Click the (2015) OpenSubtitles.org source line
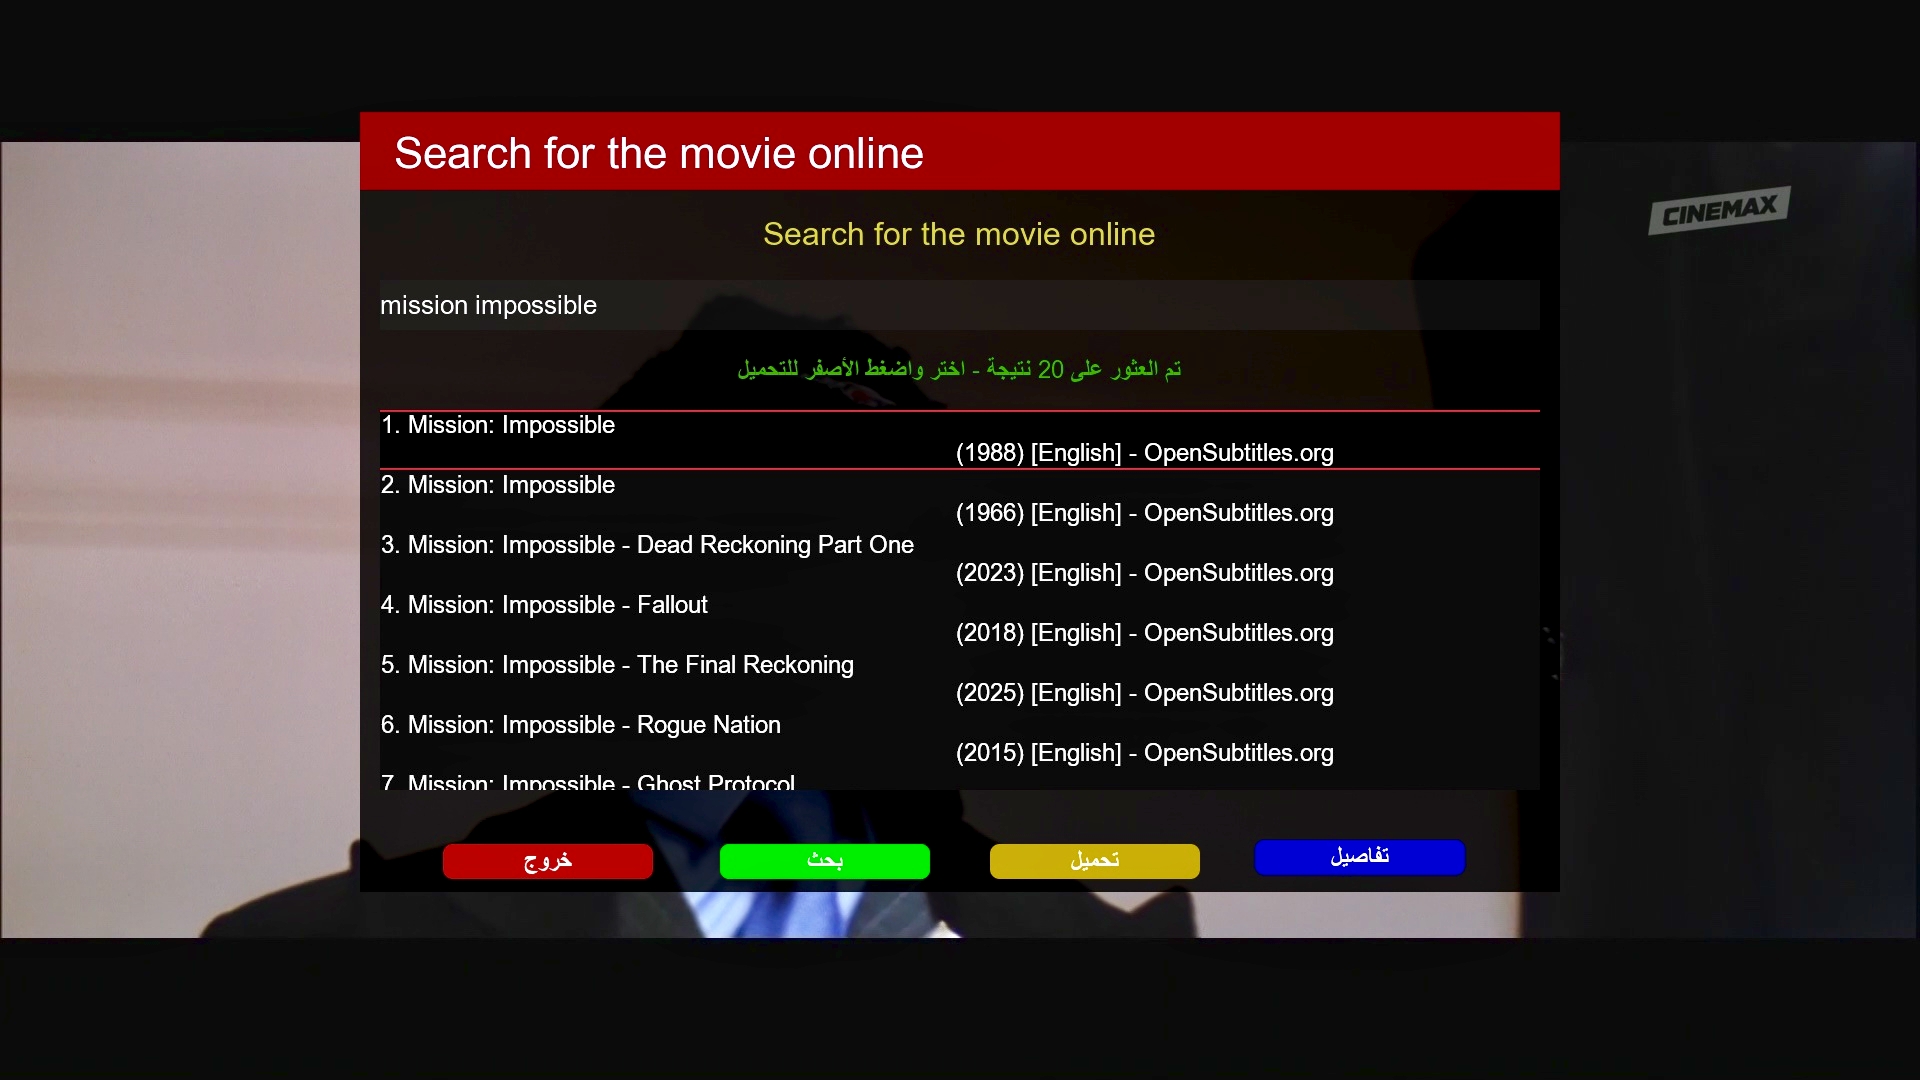Image resolution: width=1920 pixels, height=1080 pixels. [1144, 753]
